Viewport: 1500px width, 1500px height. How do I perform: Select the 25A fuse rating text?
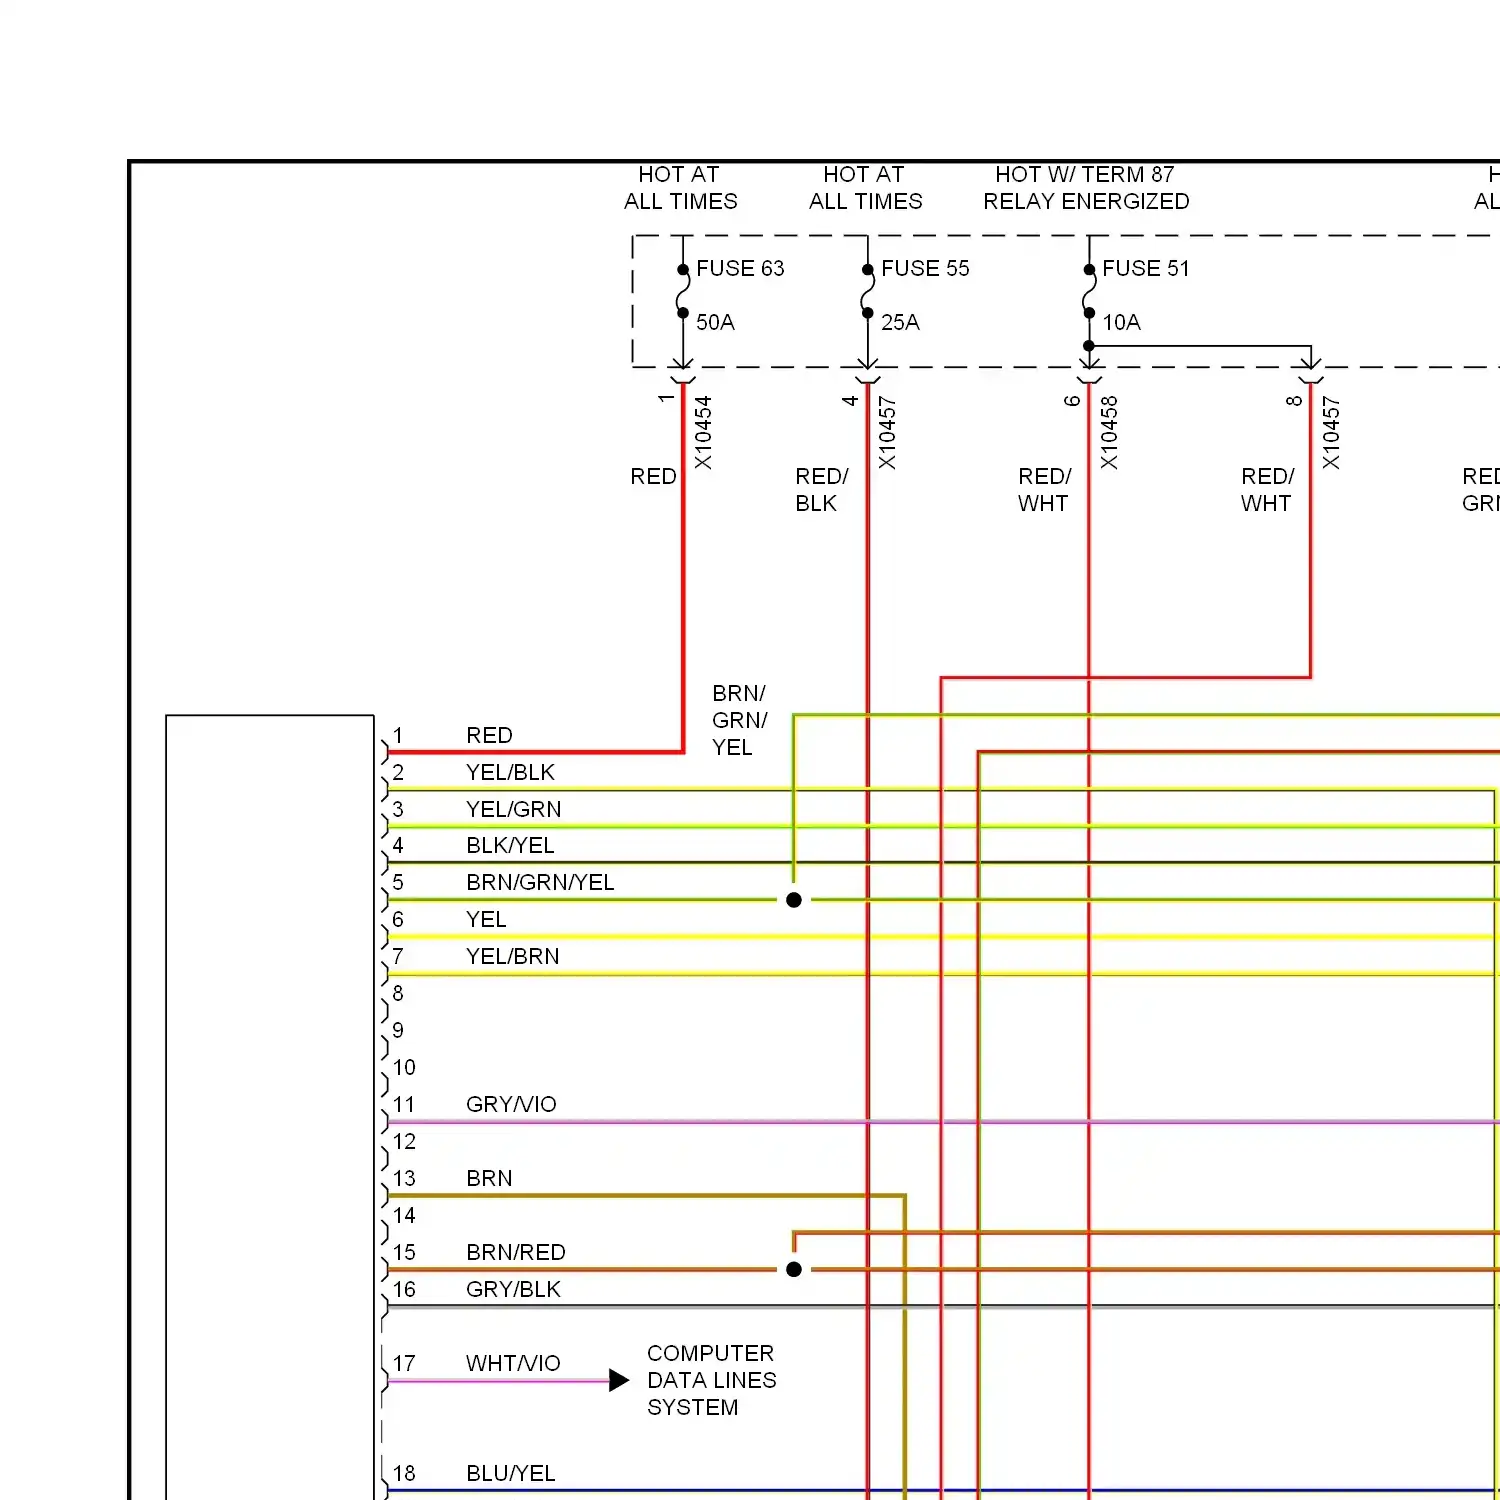pyautogui.click(x=900, y=322)
